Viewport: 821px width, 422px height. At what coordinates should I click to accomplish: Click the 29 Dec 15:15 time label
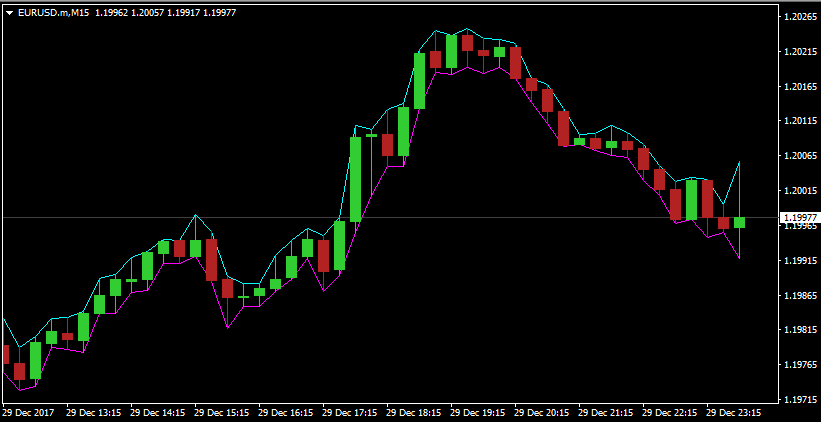click(x=221, y=413)
